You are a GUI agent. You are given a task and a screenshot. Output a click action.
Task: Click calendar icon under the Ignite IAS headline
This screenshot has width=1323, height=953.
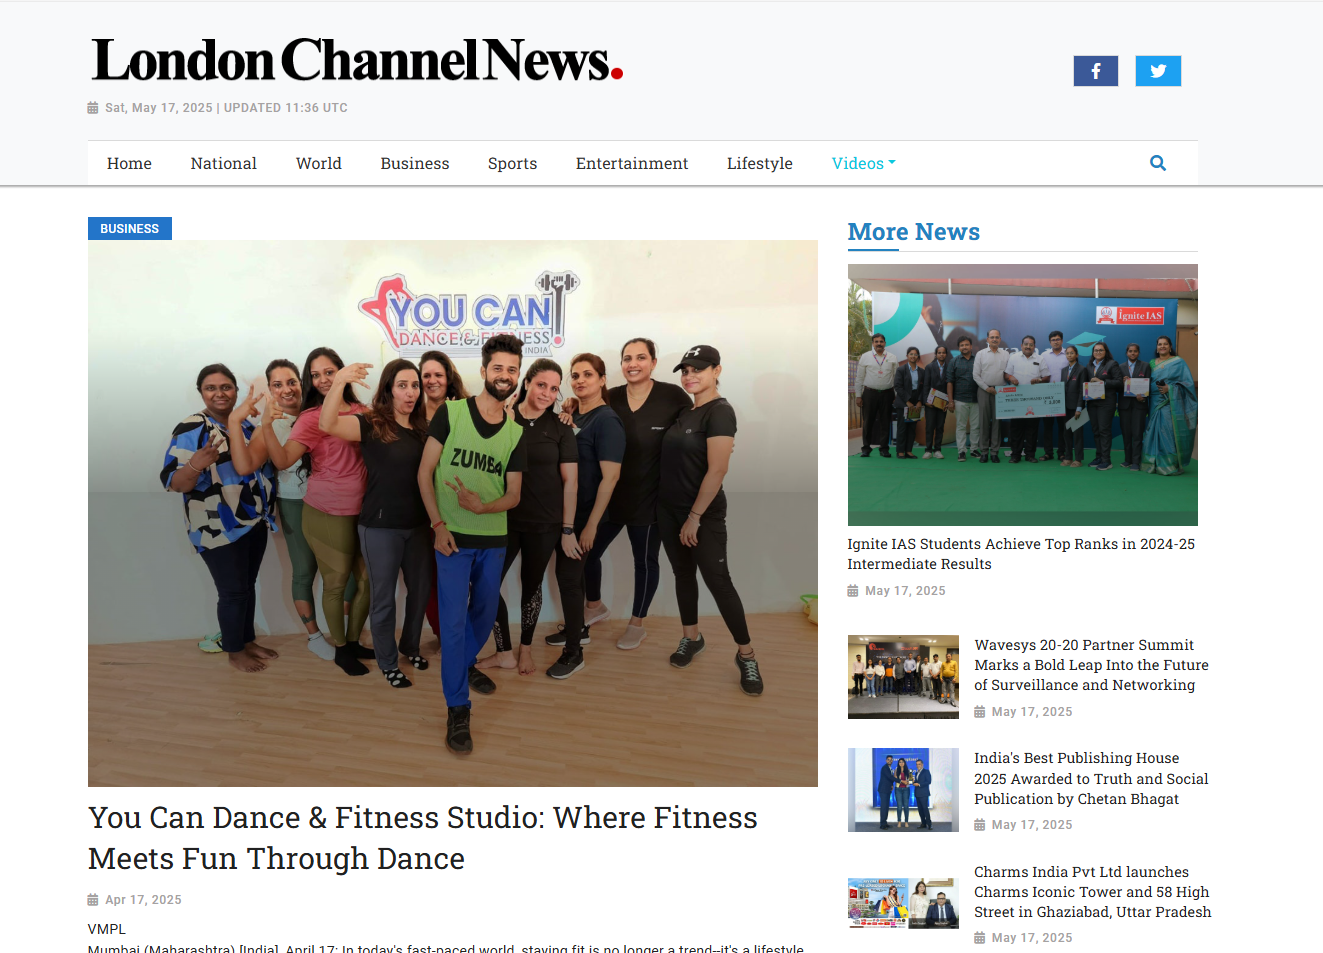click(853, 591)
